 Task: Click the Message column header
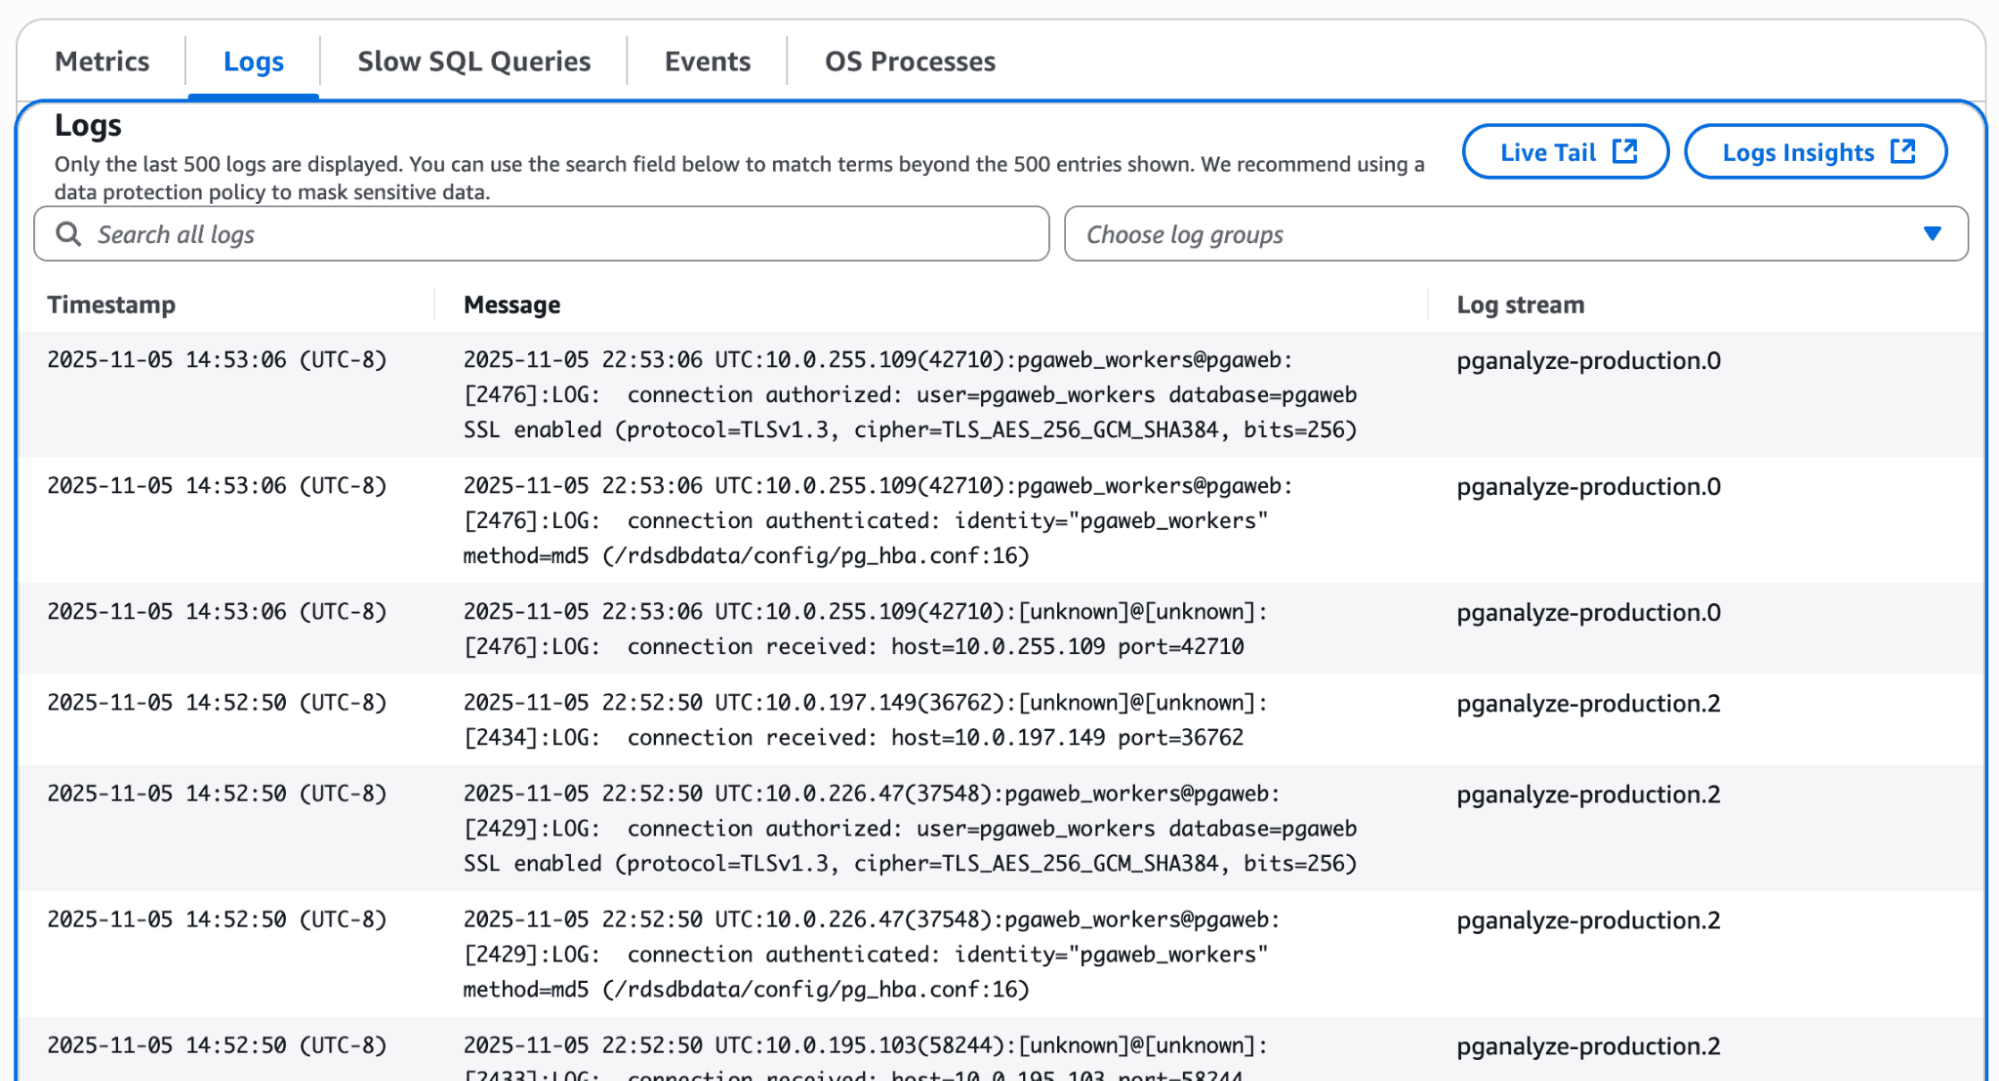[511, 305]
